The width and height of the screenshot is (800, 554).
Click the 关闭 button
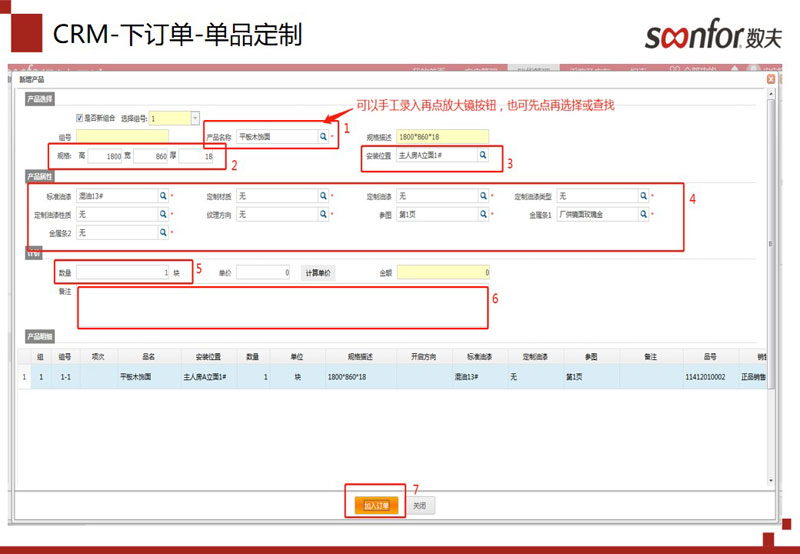pos(420,506)
